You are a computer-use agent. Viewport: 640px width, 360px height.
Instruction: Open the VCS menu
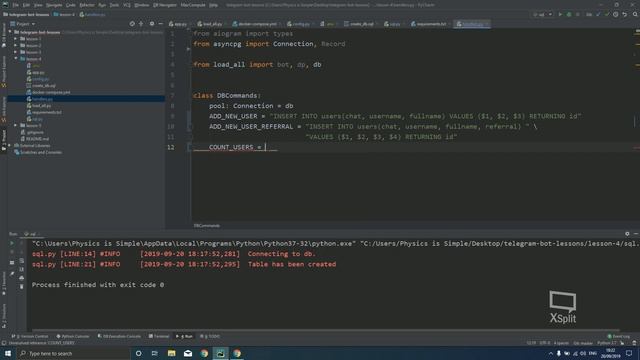pos(127,5)
